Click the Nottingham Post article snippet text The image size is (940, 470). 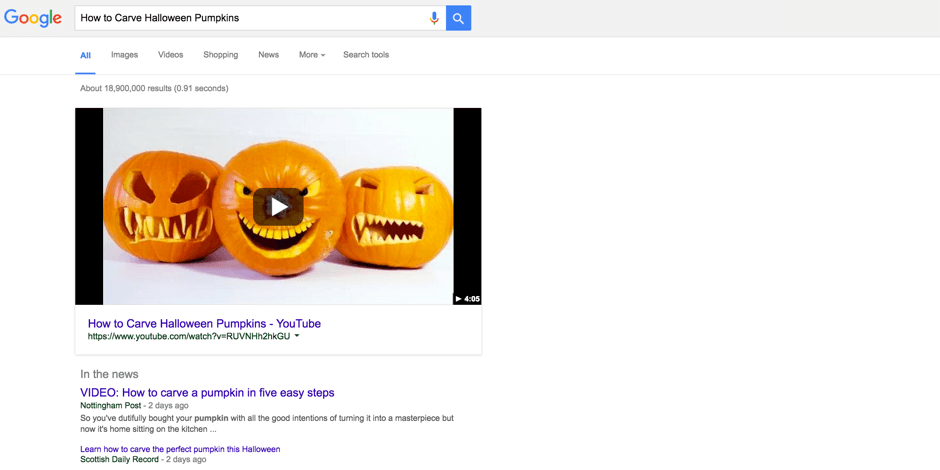pyautogui.click(x=267, y=423)
